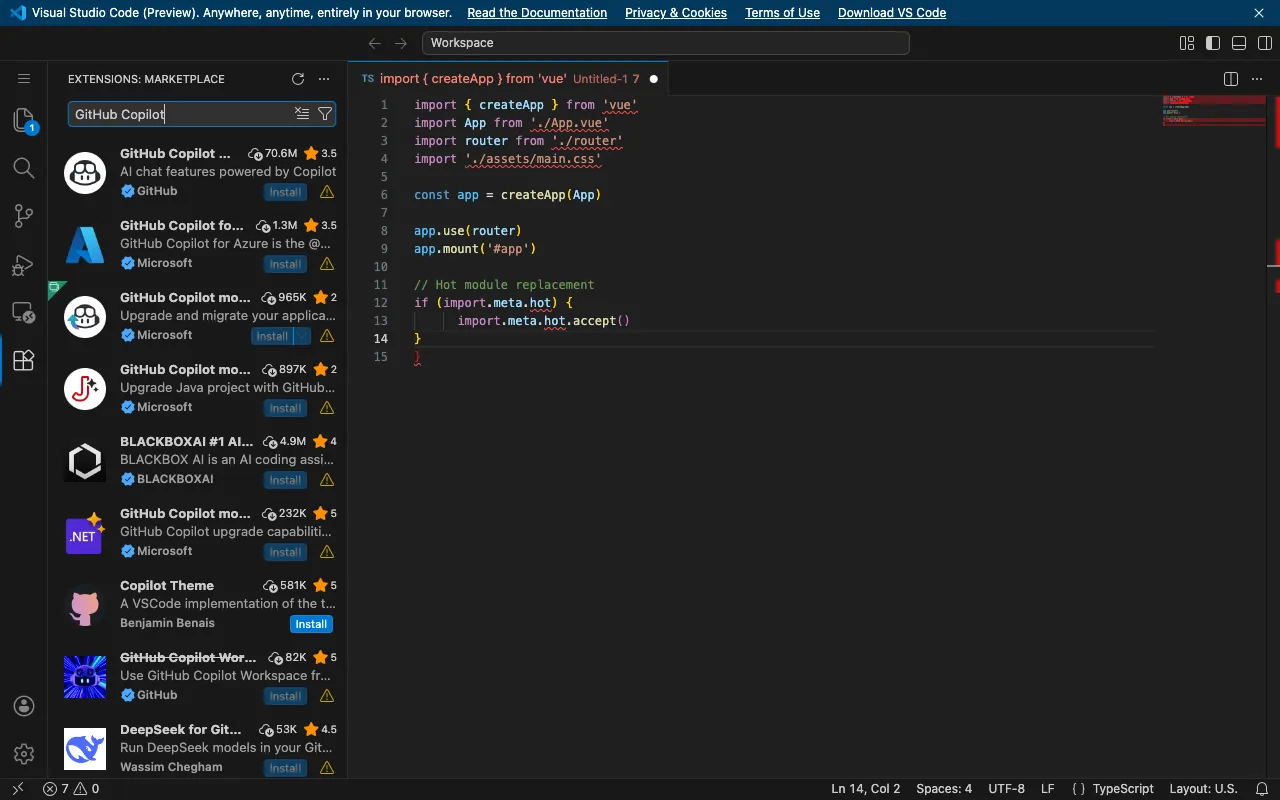Open Layout: U.S. keyboard setting

pos(1203,789)
